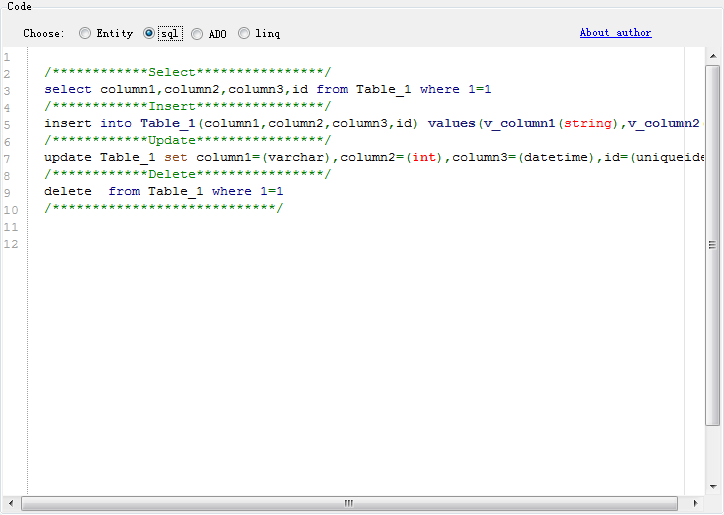Click 'values' keyword on line 5
724x515 pixels.
click(452, 123)
